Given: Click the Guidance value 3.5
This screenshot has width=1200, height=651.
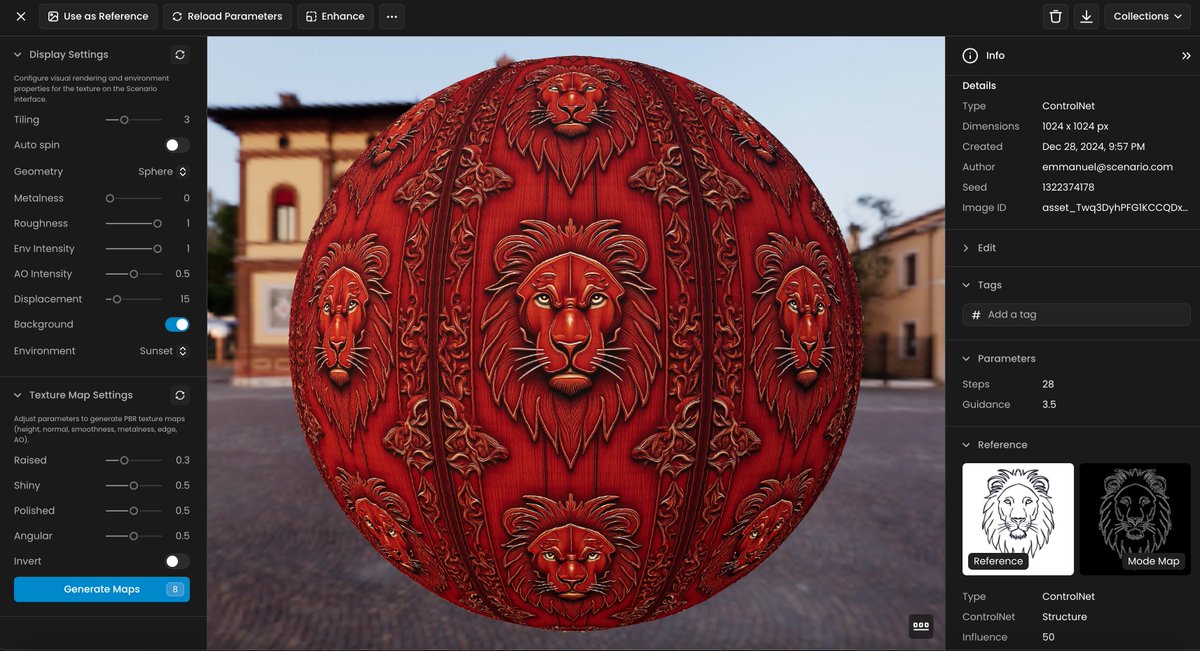Looking at the screenshot, I should (x=1049, y=405).
